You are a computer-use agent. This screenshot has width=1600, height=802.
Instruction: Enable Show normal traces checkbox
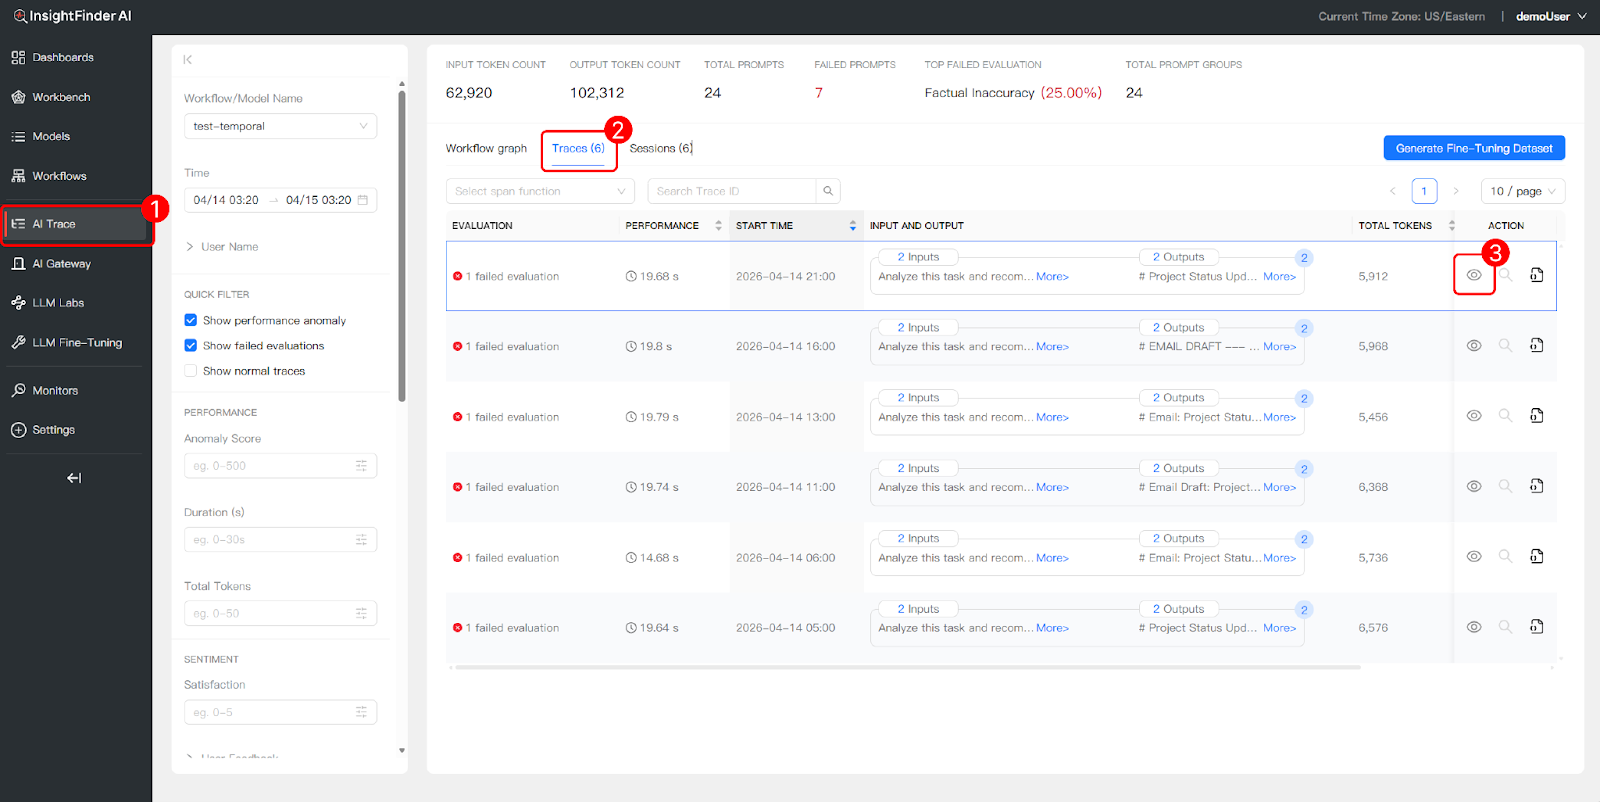[x=191, y=371]
